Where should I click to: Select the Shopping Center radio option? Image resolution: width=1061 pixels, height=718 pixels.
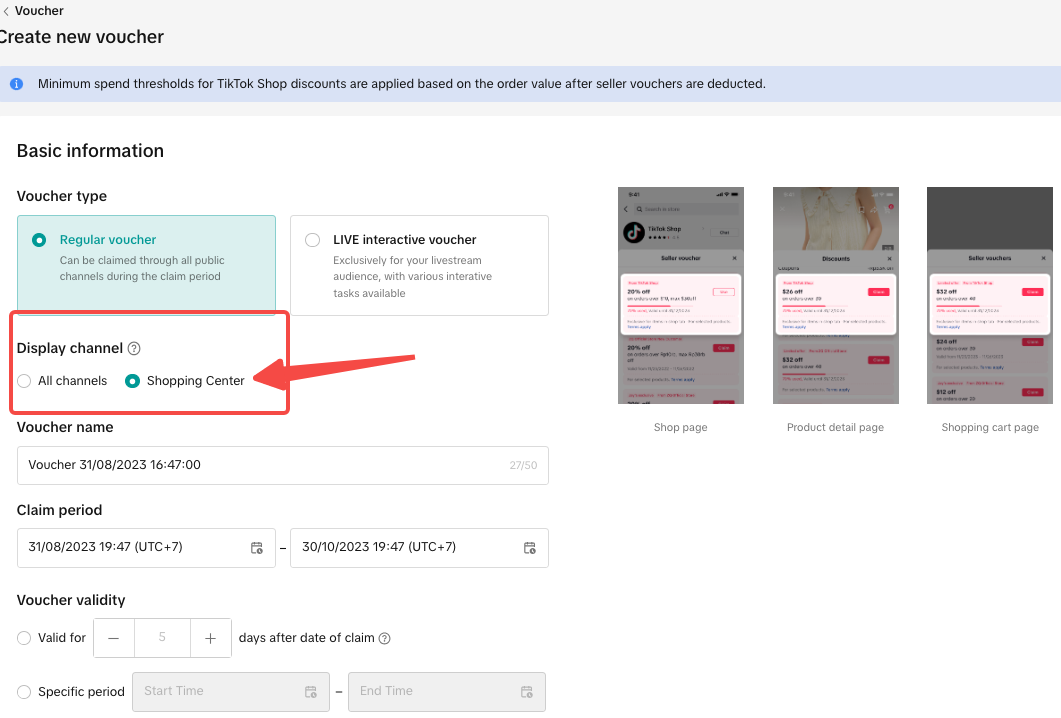132,381
